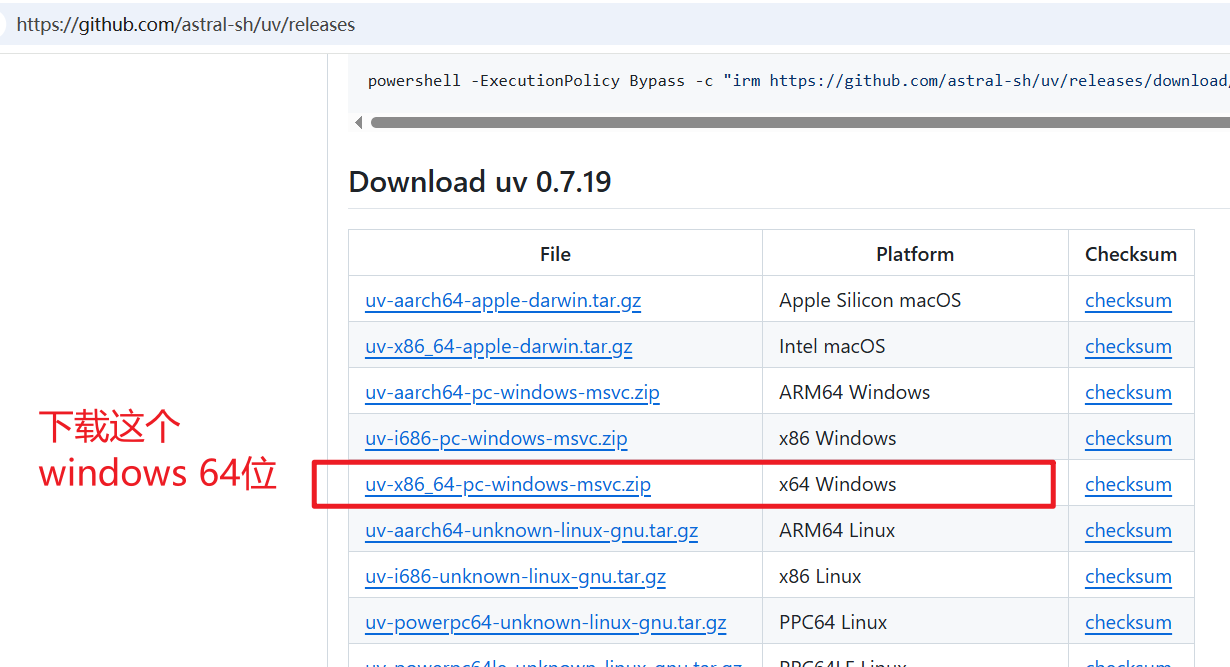Click the horizontal scrollbar under the PowerShell command

800,123
